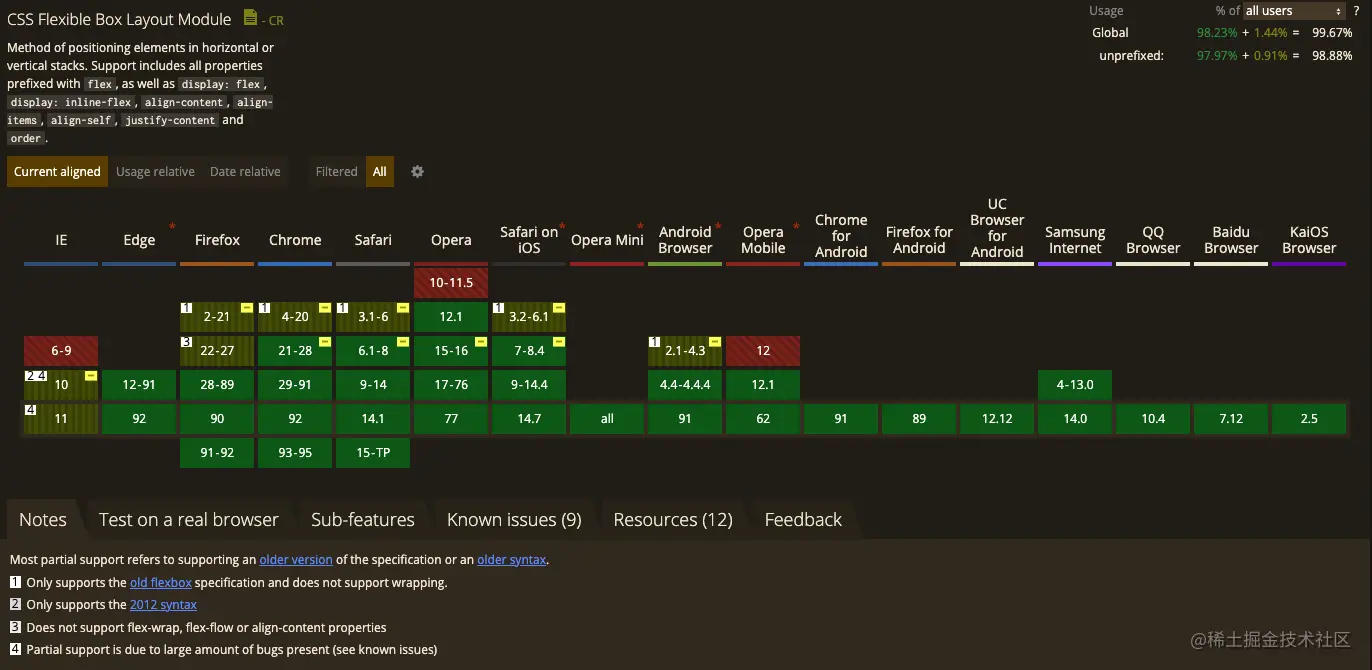Click the Firefox for Android 89 cell
The height and width of the screenshot is (670, 1372).
click(919, 419)
